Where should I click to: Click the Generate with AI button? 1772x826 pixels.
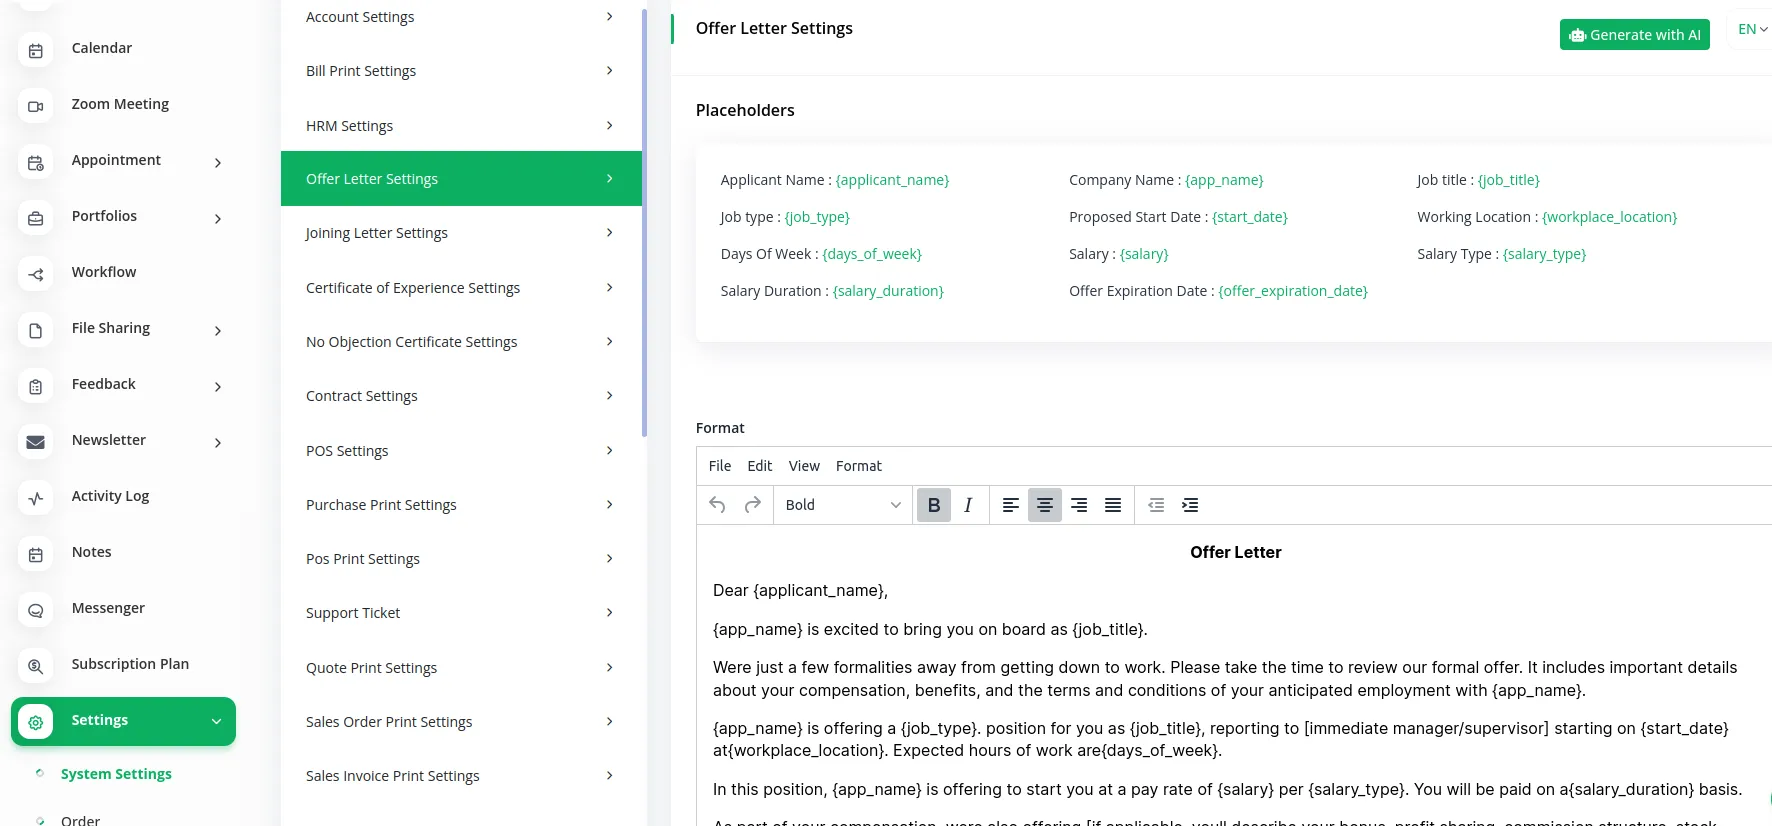[1634, 35]
